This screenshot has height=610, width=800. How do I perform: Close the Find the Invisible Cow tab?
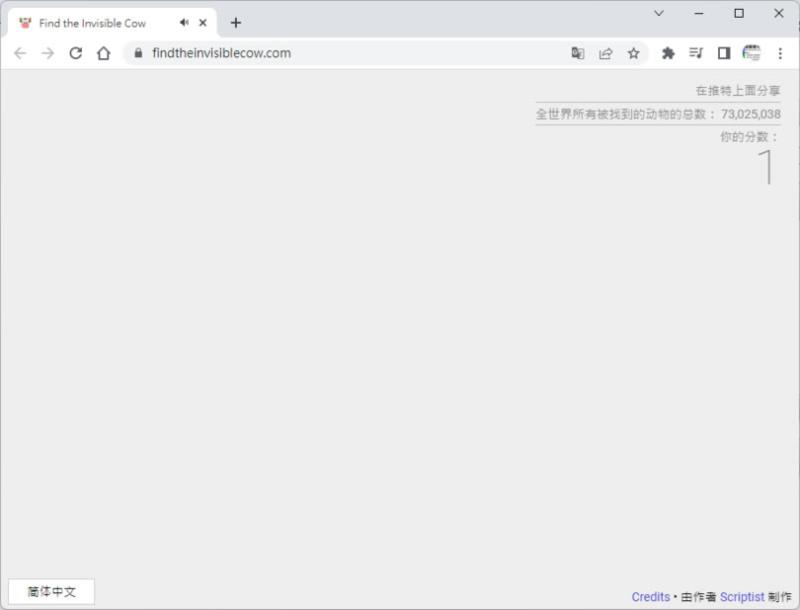pyautogui.click(x=203, y=22)
